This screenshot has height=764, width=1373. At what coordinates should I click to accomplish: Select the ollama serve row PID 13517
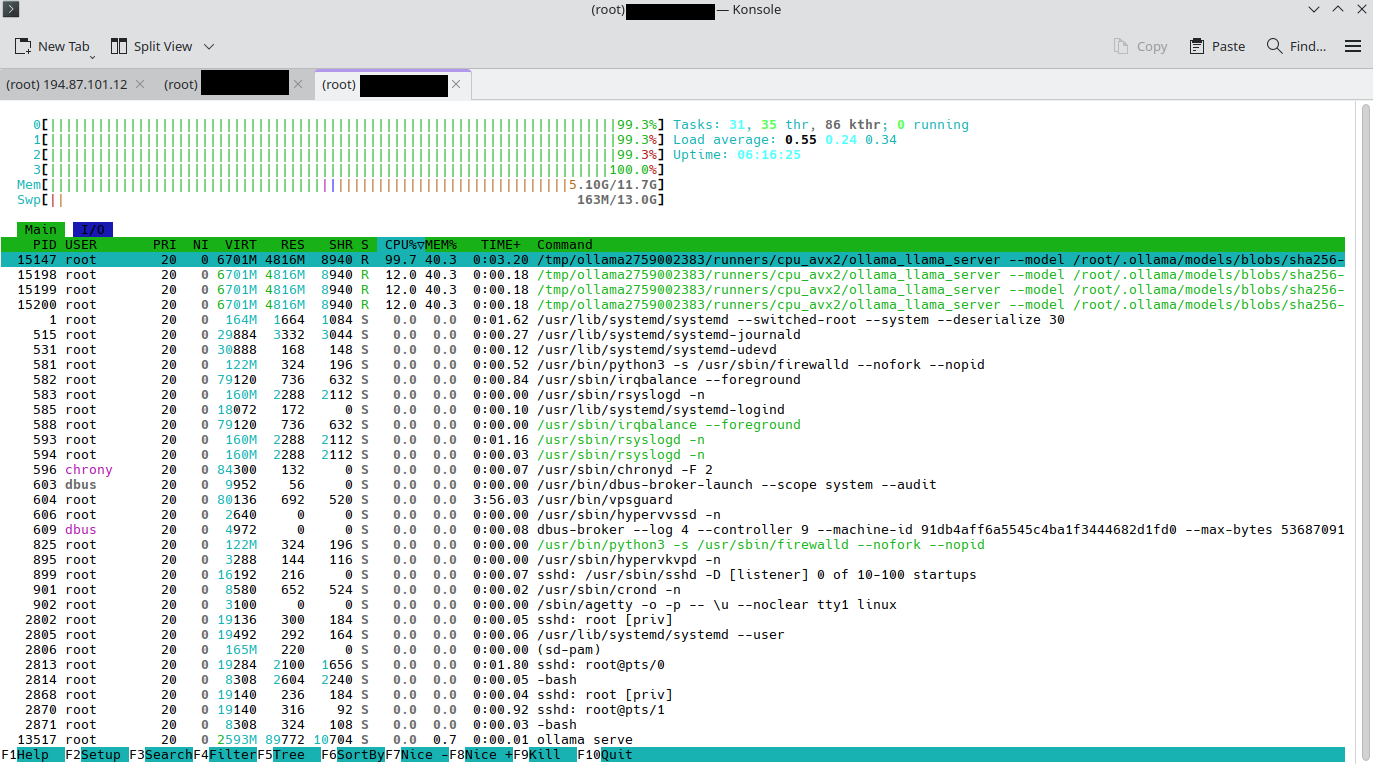pyautogui.click(x=673, y=740)
